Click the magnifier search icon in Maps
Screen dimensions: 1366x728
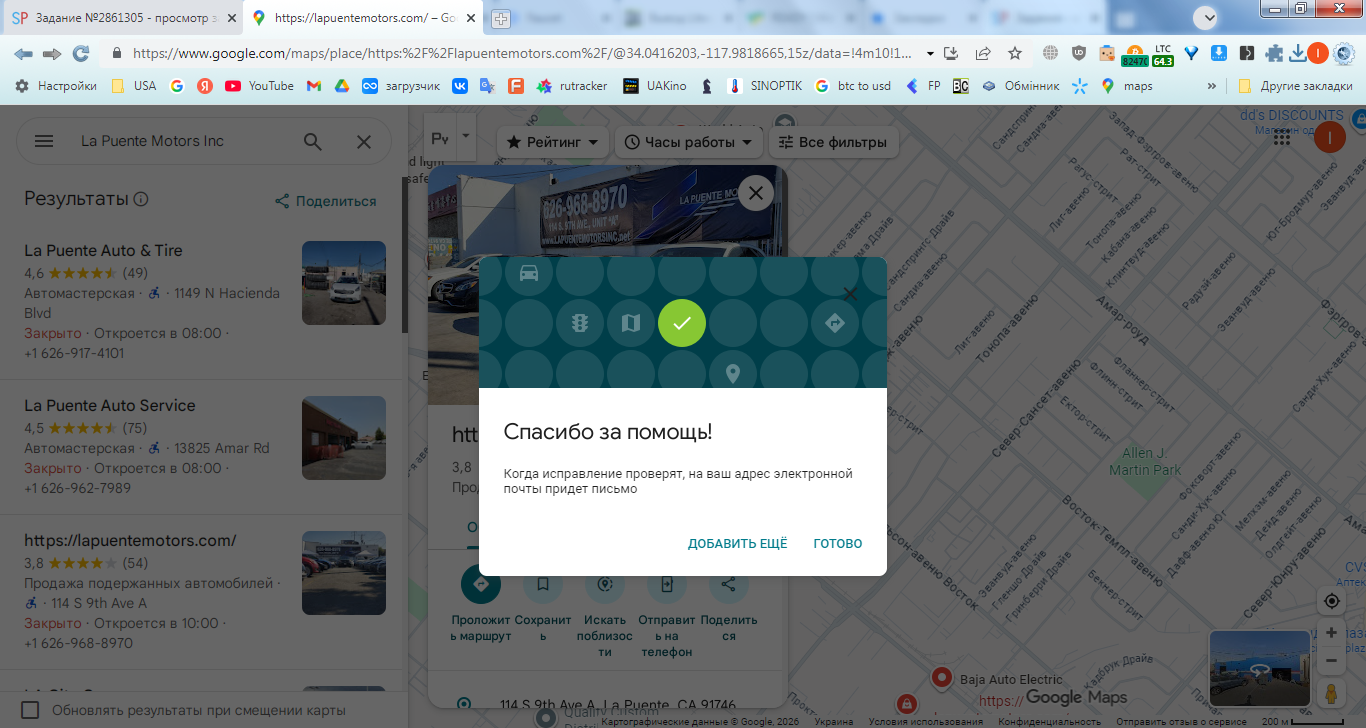tap(313, 141)
